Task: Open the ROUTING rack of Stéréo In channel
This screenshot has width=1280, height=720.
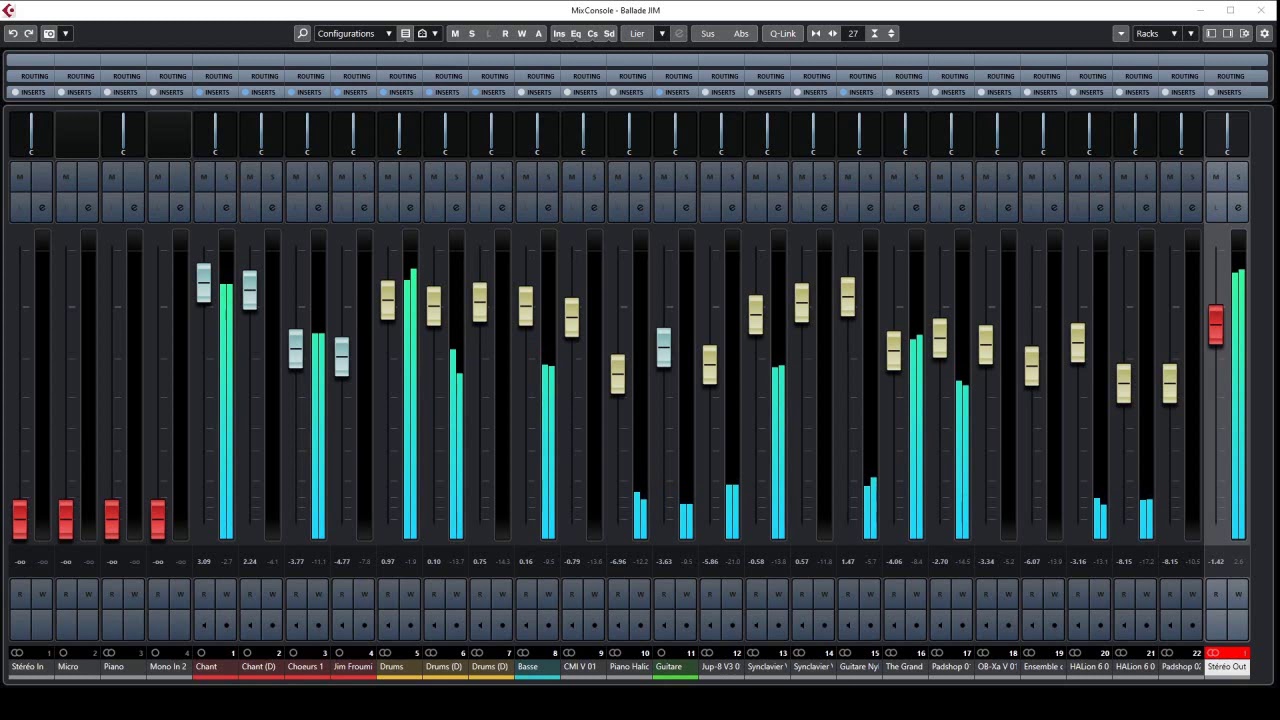Action: point(31,76)
